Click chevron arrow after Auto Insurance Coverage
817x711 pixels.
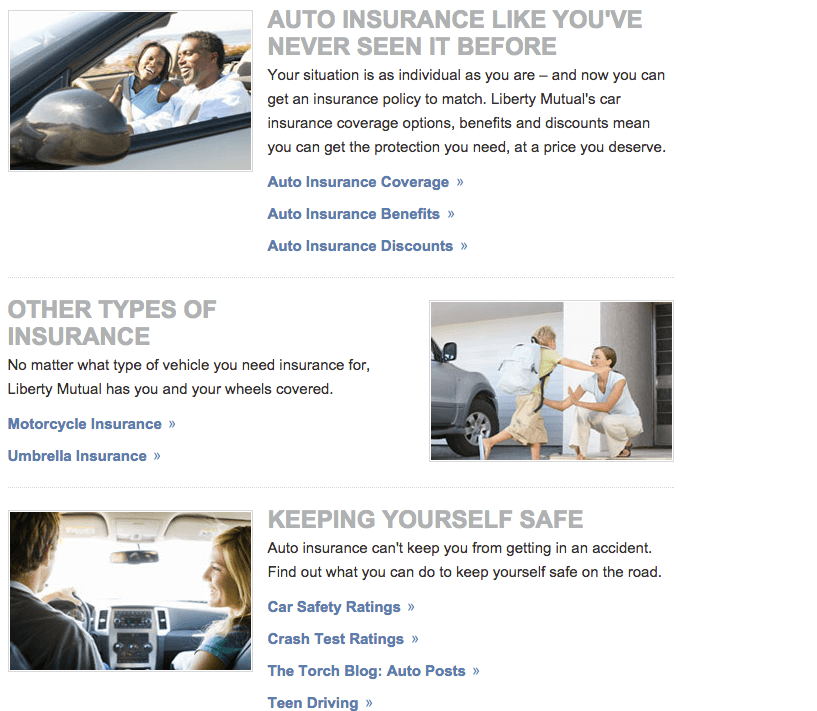point(460,182)
